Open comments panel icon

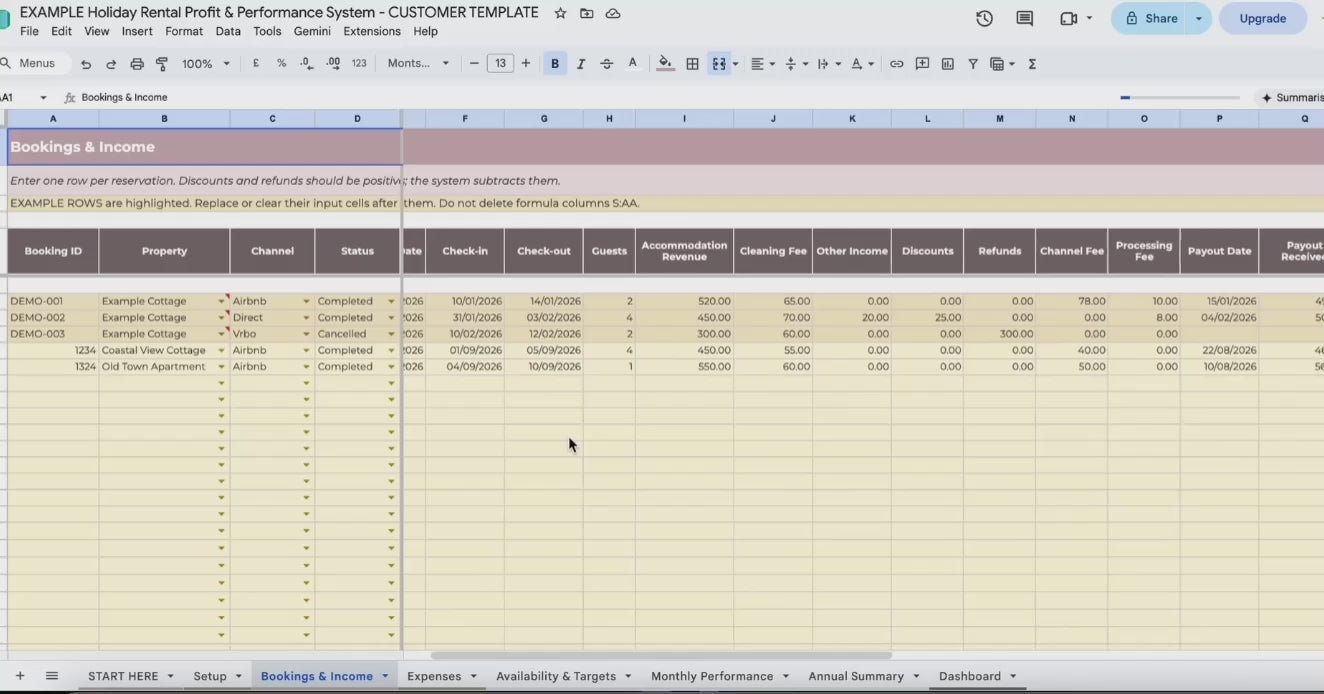click(1025, 18)
